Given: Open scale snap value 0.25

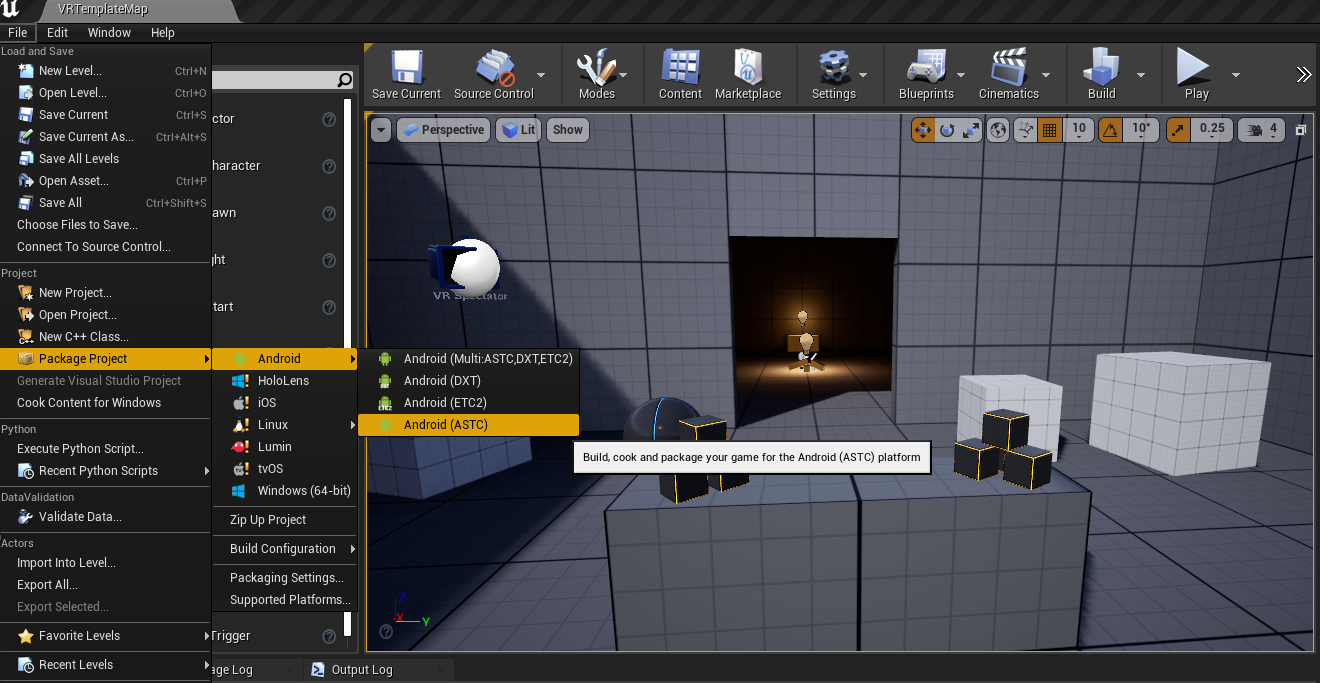Looking at the screenshot, I should click(x=1211, y=129).
